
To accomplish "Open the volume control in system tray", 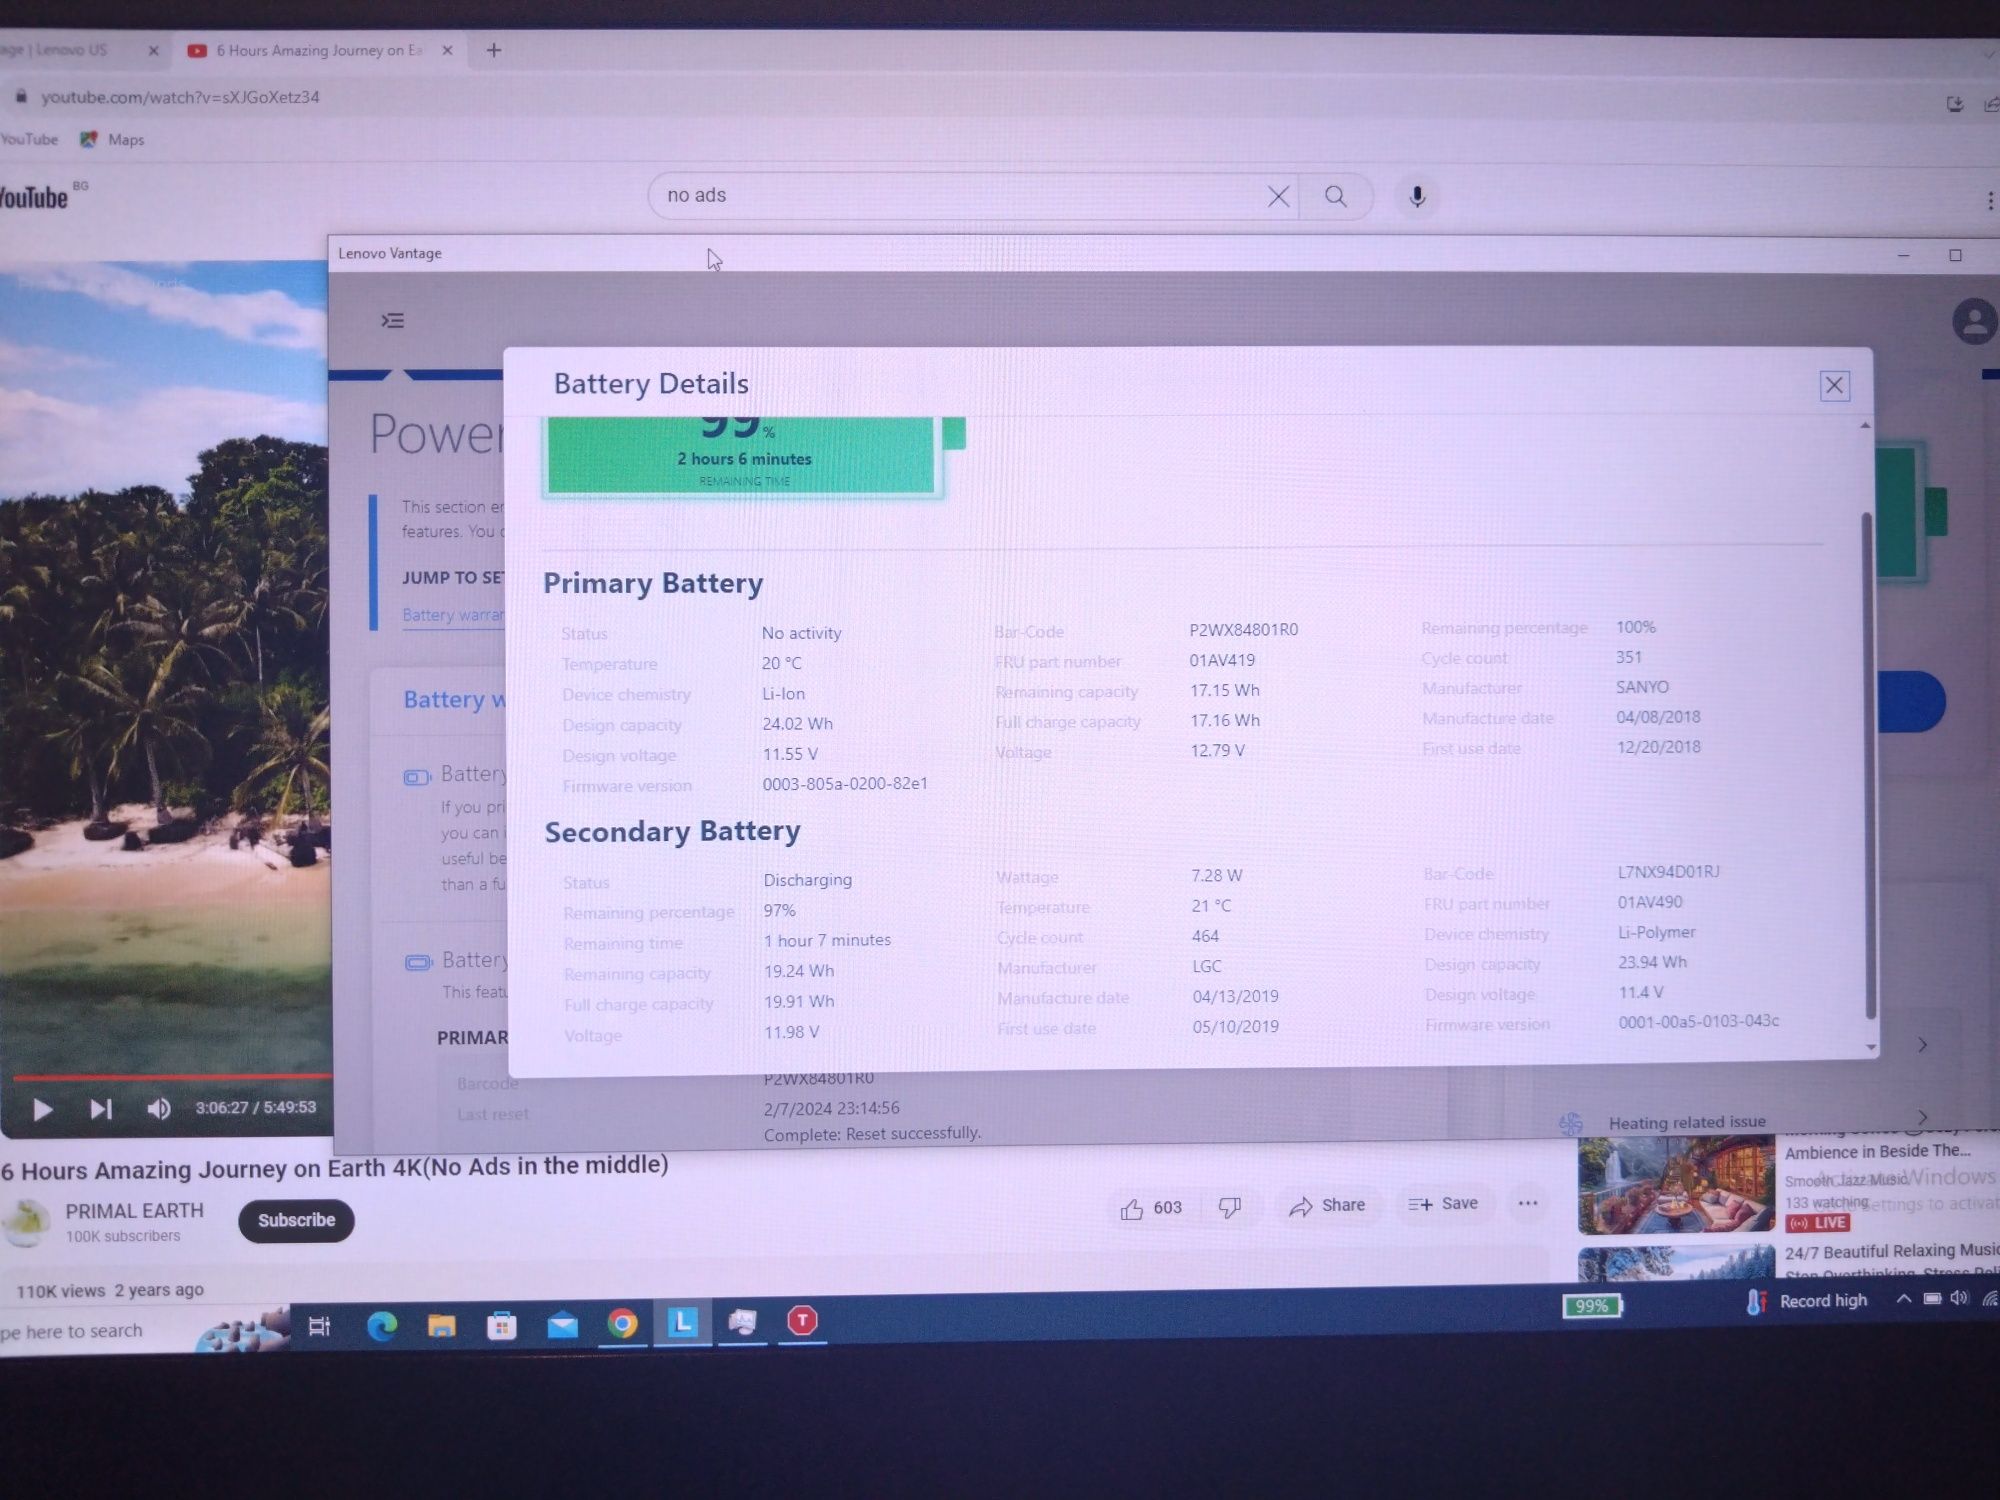I will (x=1959, y=1298).
